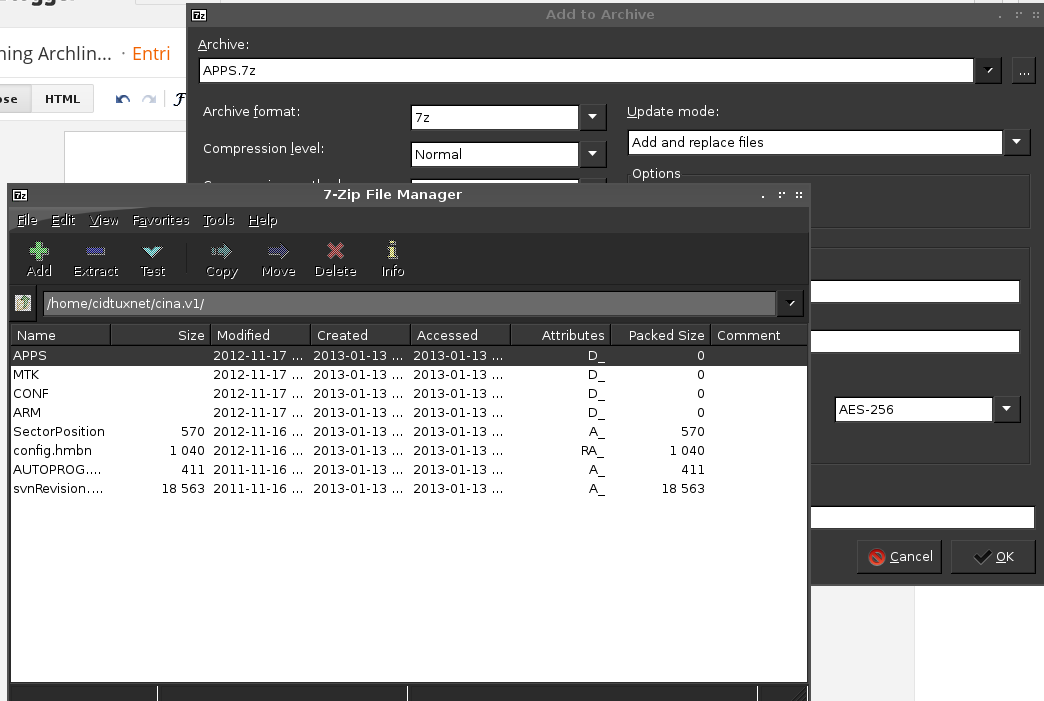The height and width of the screenshot is (701, 1044).
Task: Click the Compression level Normal field
Action: point(495,154)
